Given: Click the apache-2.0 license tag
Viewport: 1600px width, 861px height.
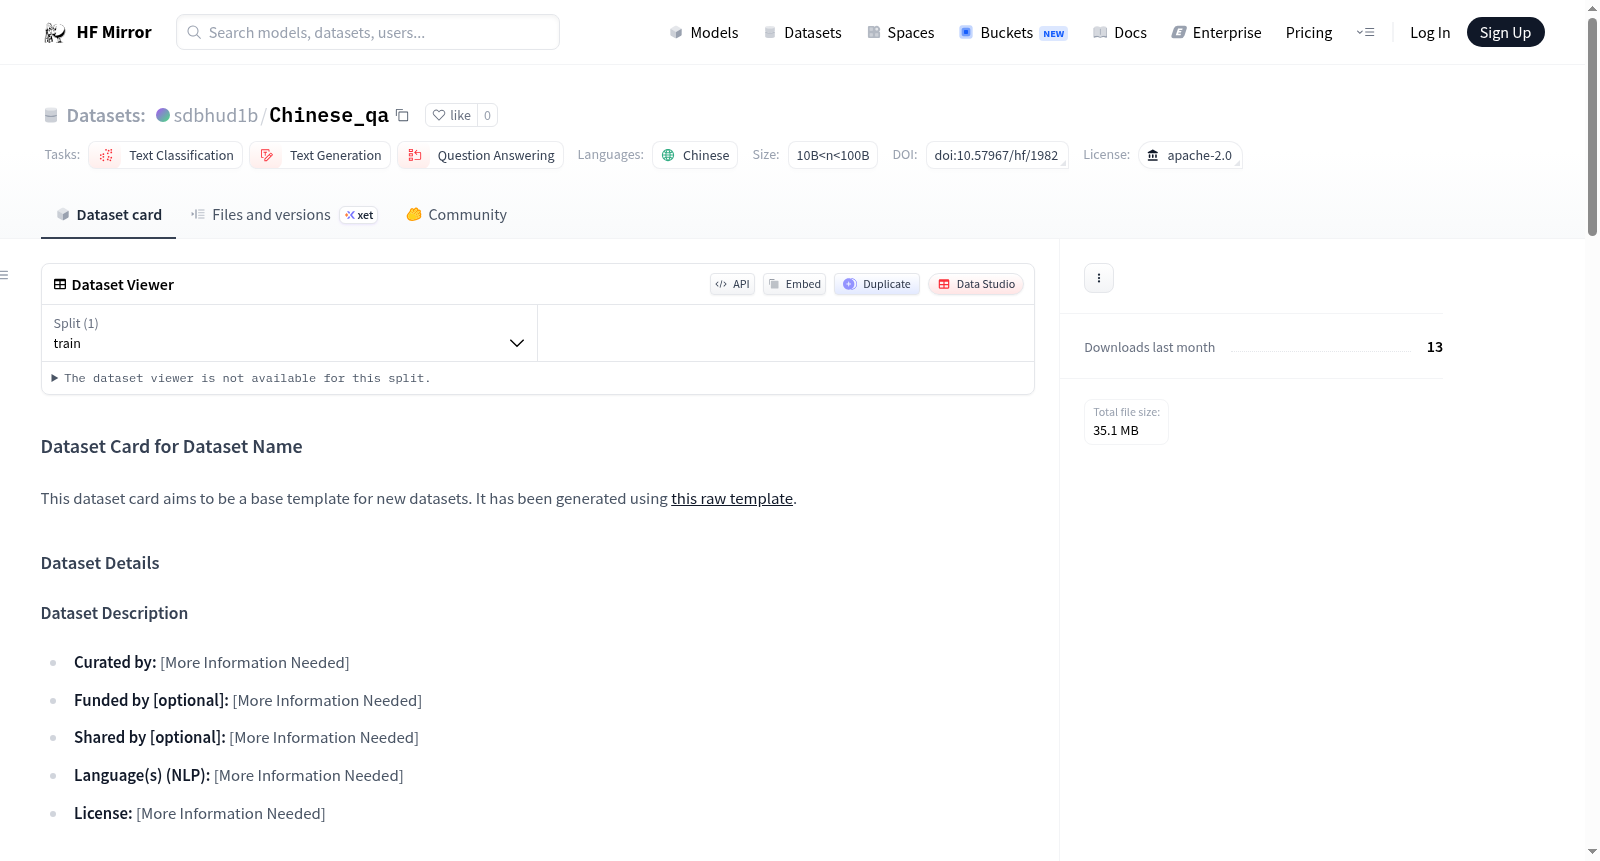Looking at the screenshot, I should pyautogui.click(x=1190, y=155).
